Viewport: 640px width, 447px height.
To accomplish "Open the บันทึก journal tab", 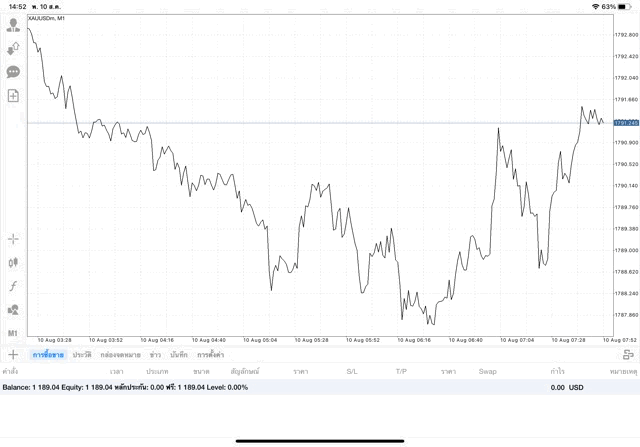I will coord(179,355).
